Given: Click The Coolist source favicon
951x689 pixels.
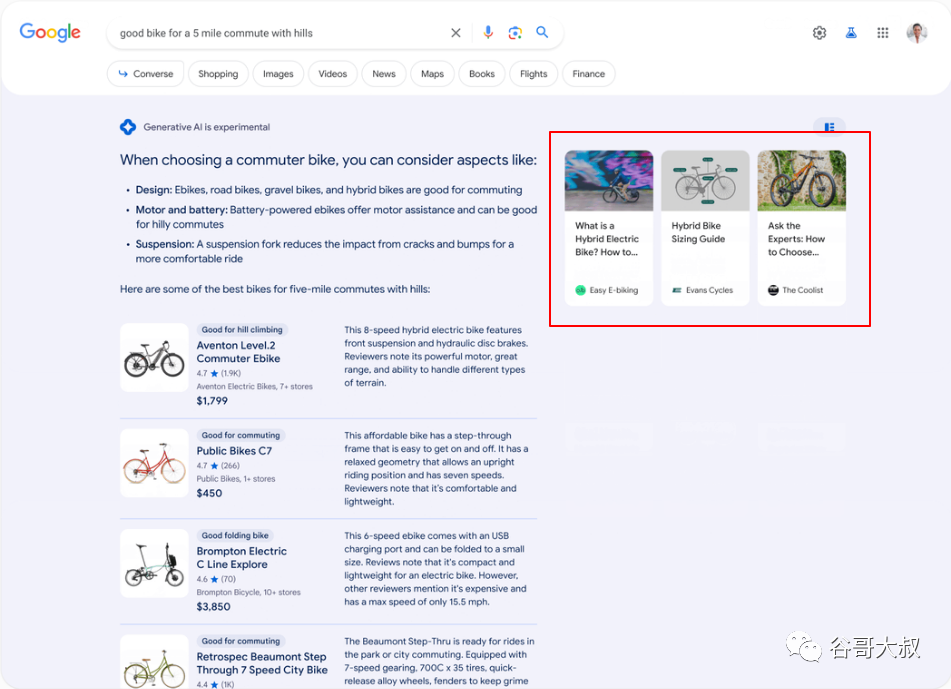Looking at the screenshot, I should (x=773, y=290).
